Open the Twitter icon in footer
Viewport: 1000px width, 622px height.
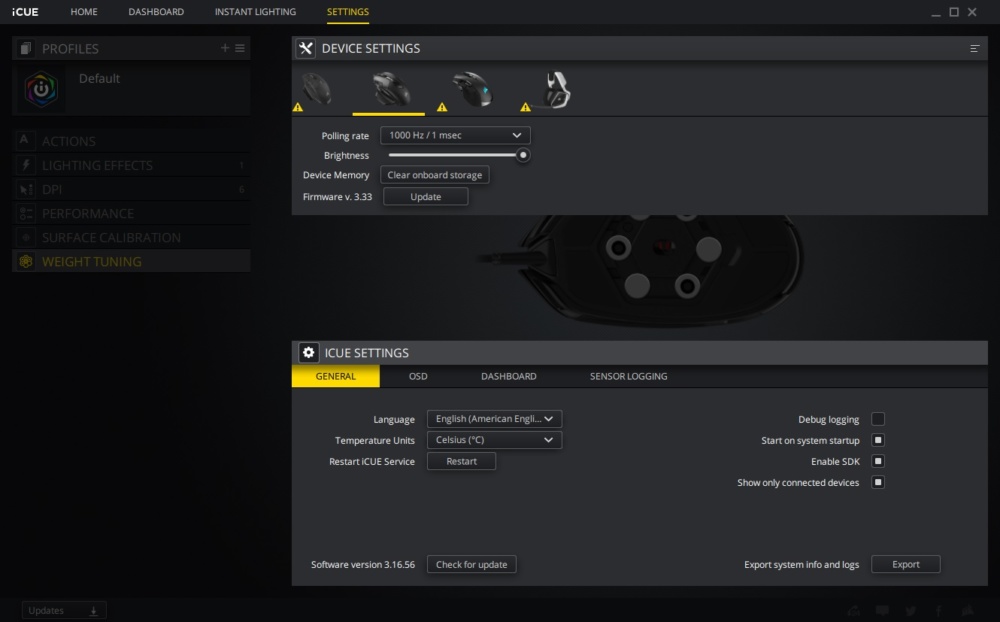911,611
